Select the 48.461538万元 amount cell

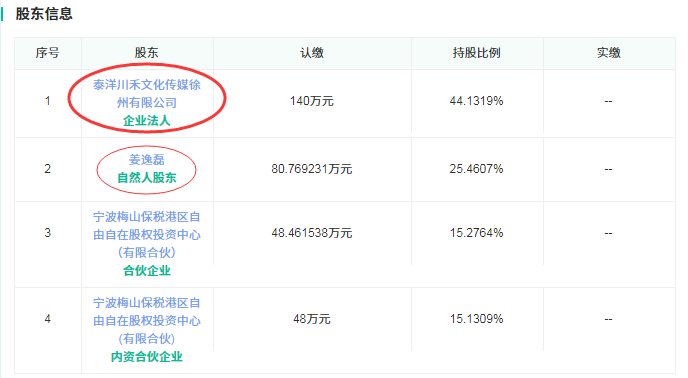click(x=312, y=233)
